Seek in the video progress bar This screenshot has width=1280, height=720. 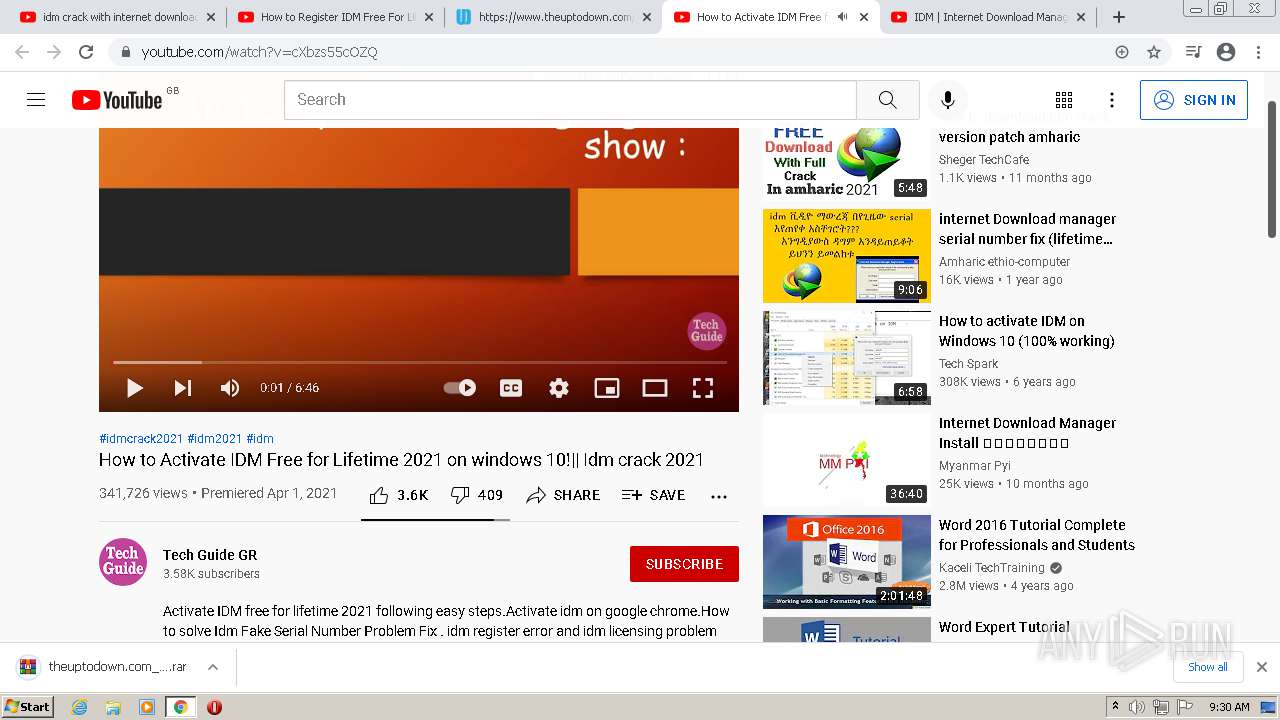(419, 362)
